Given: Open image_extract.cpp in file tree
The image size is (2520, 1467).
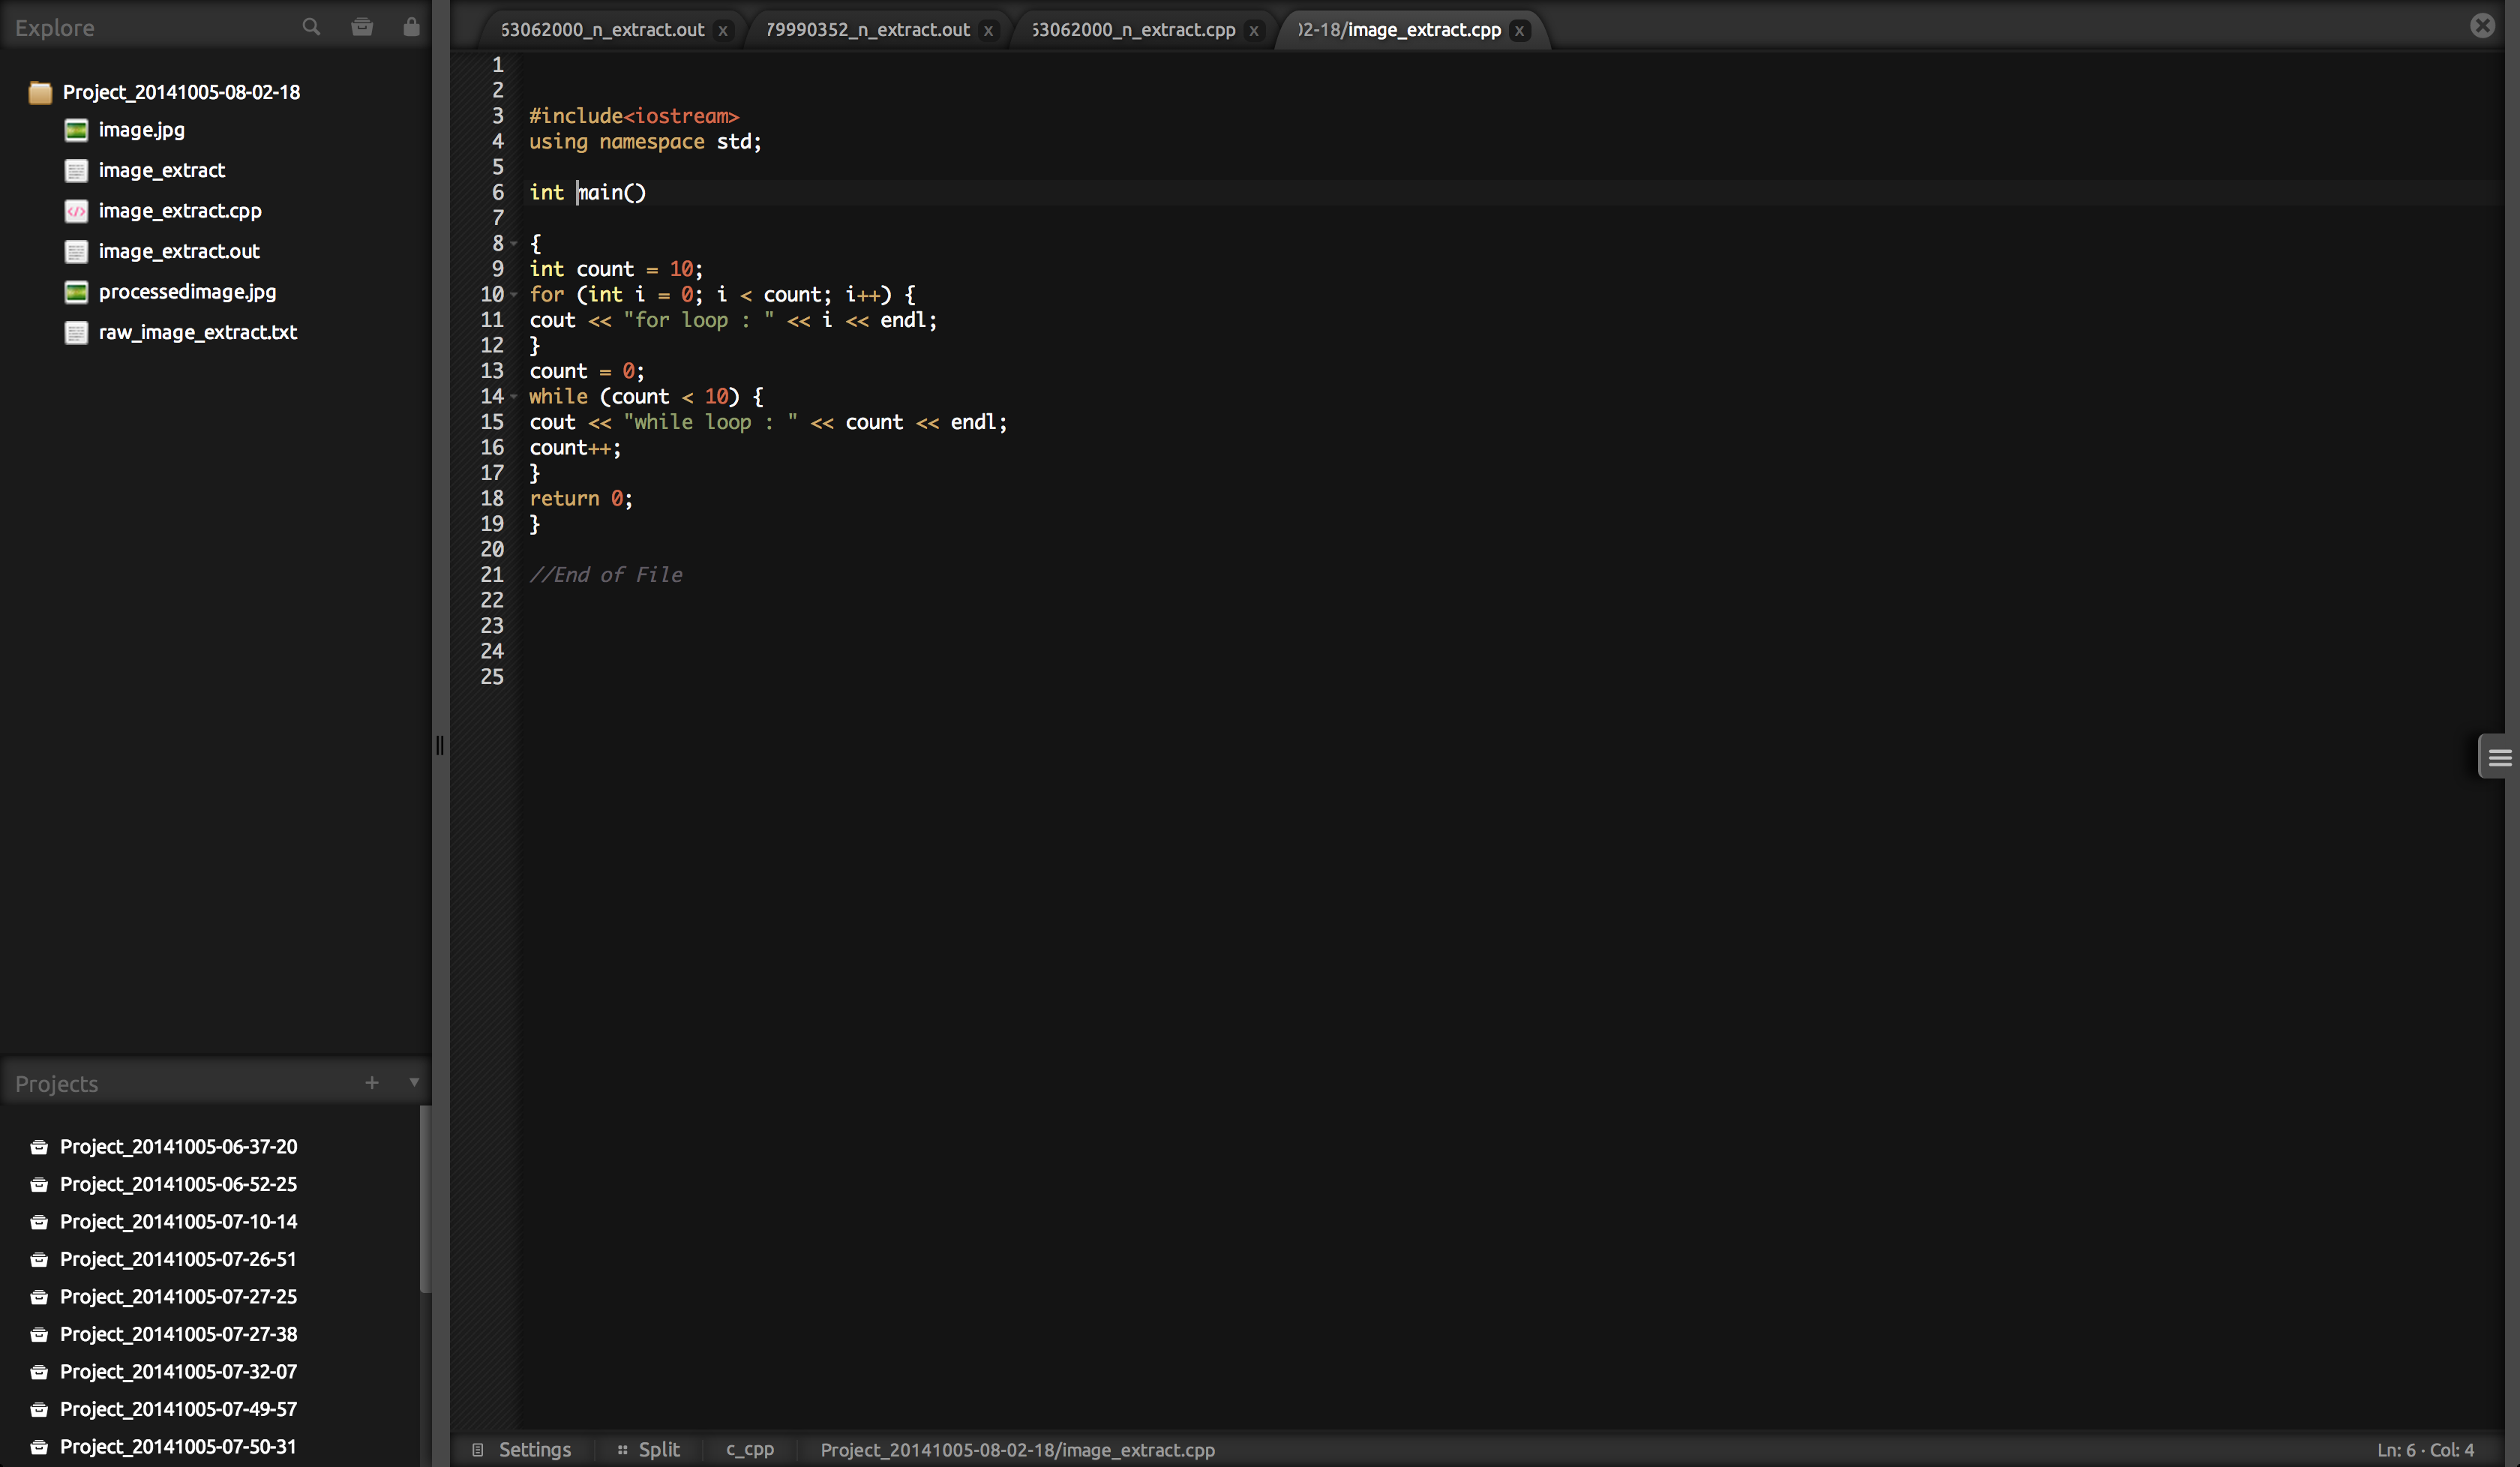Looking at the screenshot, I should (x=180, y=211).
